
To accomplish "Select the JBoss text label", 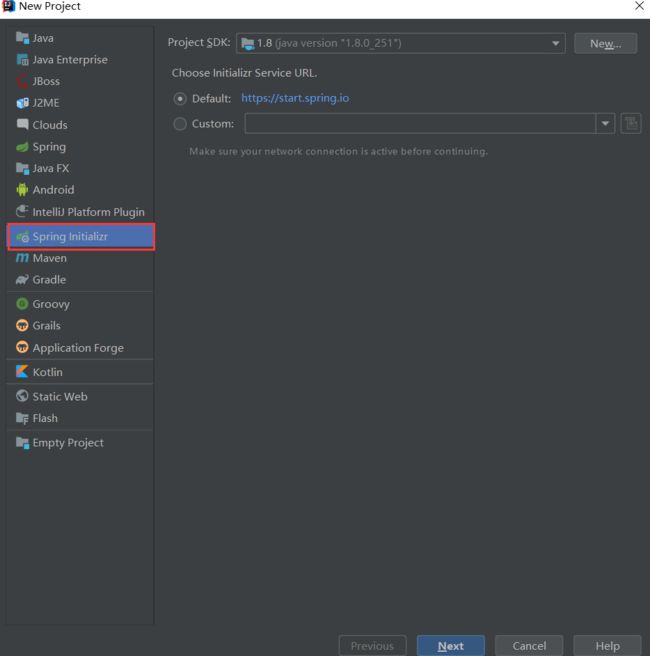I will (46, 81).
